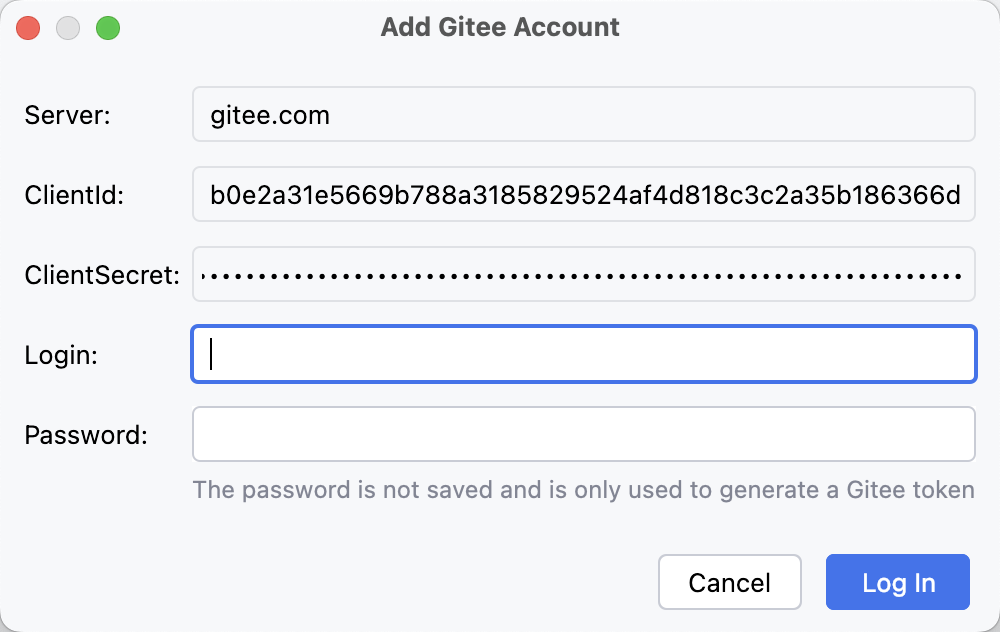
Task: Click the Server: label
Action: click(x=67, y=116)
